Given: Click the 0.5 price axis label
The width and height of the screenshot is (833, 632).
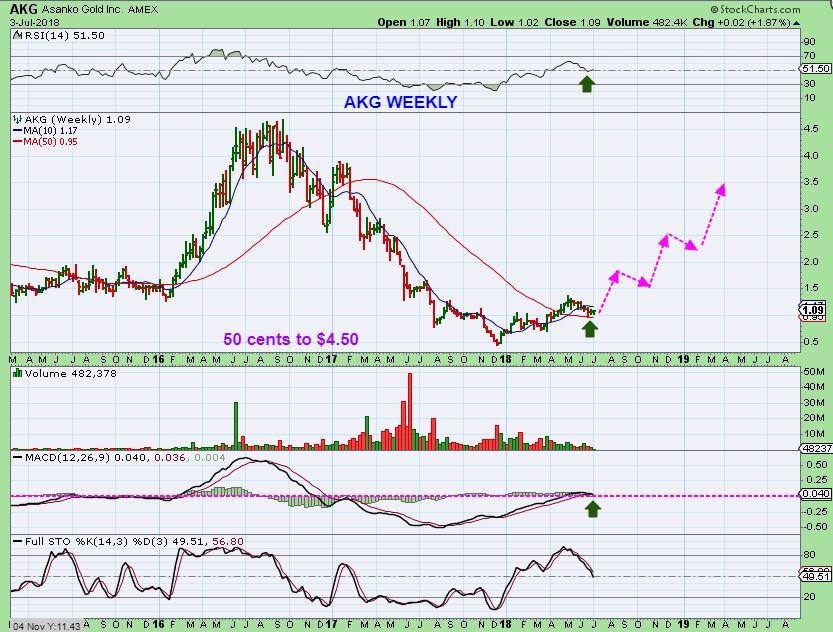Looking at the screenshot, I should [x=811, y=341].
